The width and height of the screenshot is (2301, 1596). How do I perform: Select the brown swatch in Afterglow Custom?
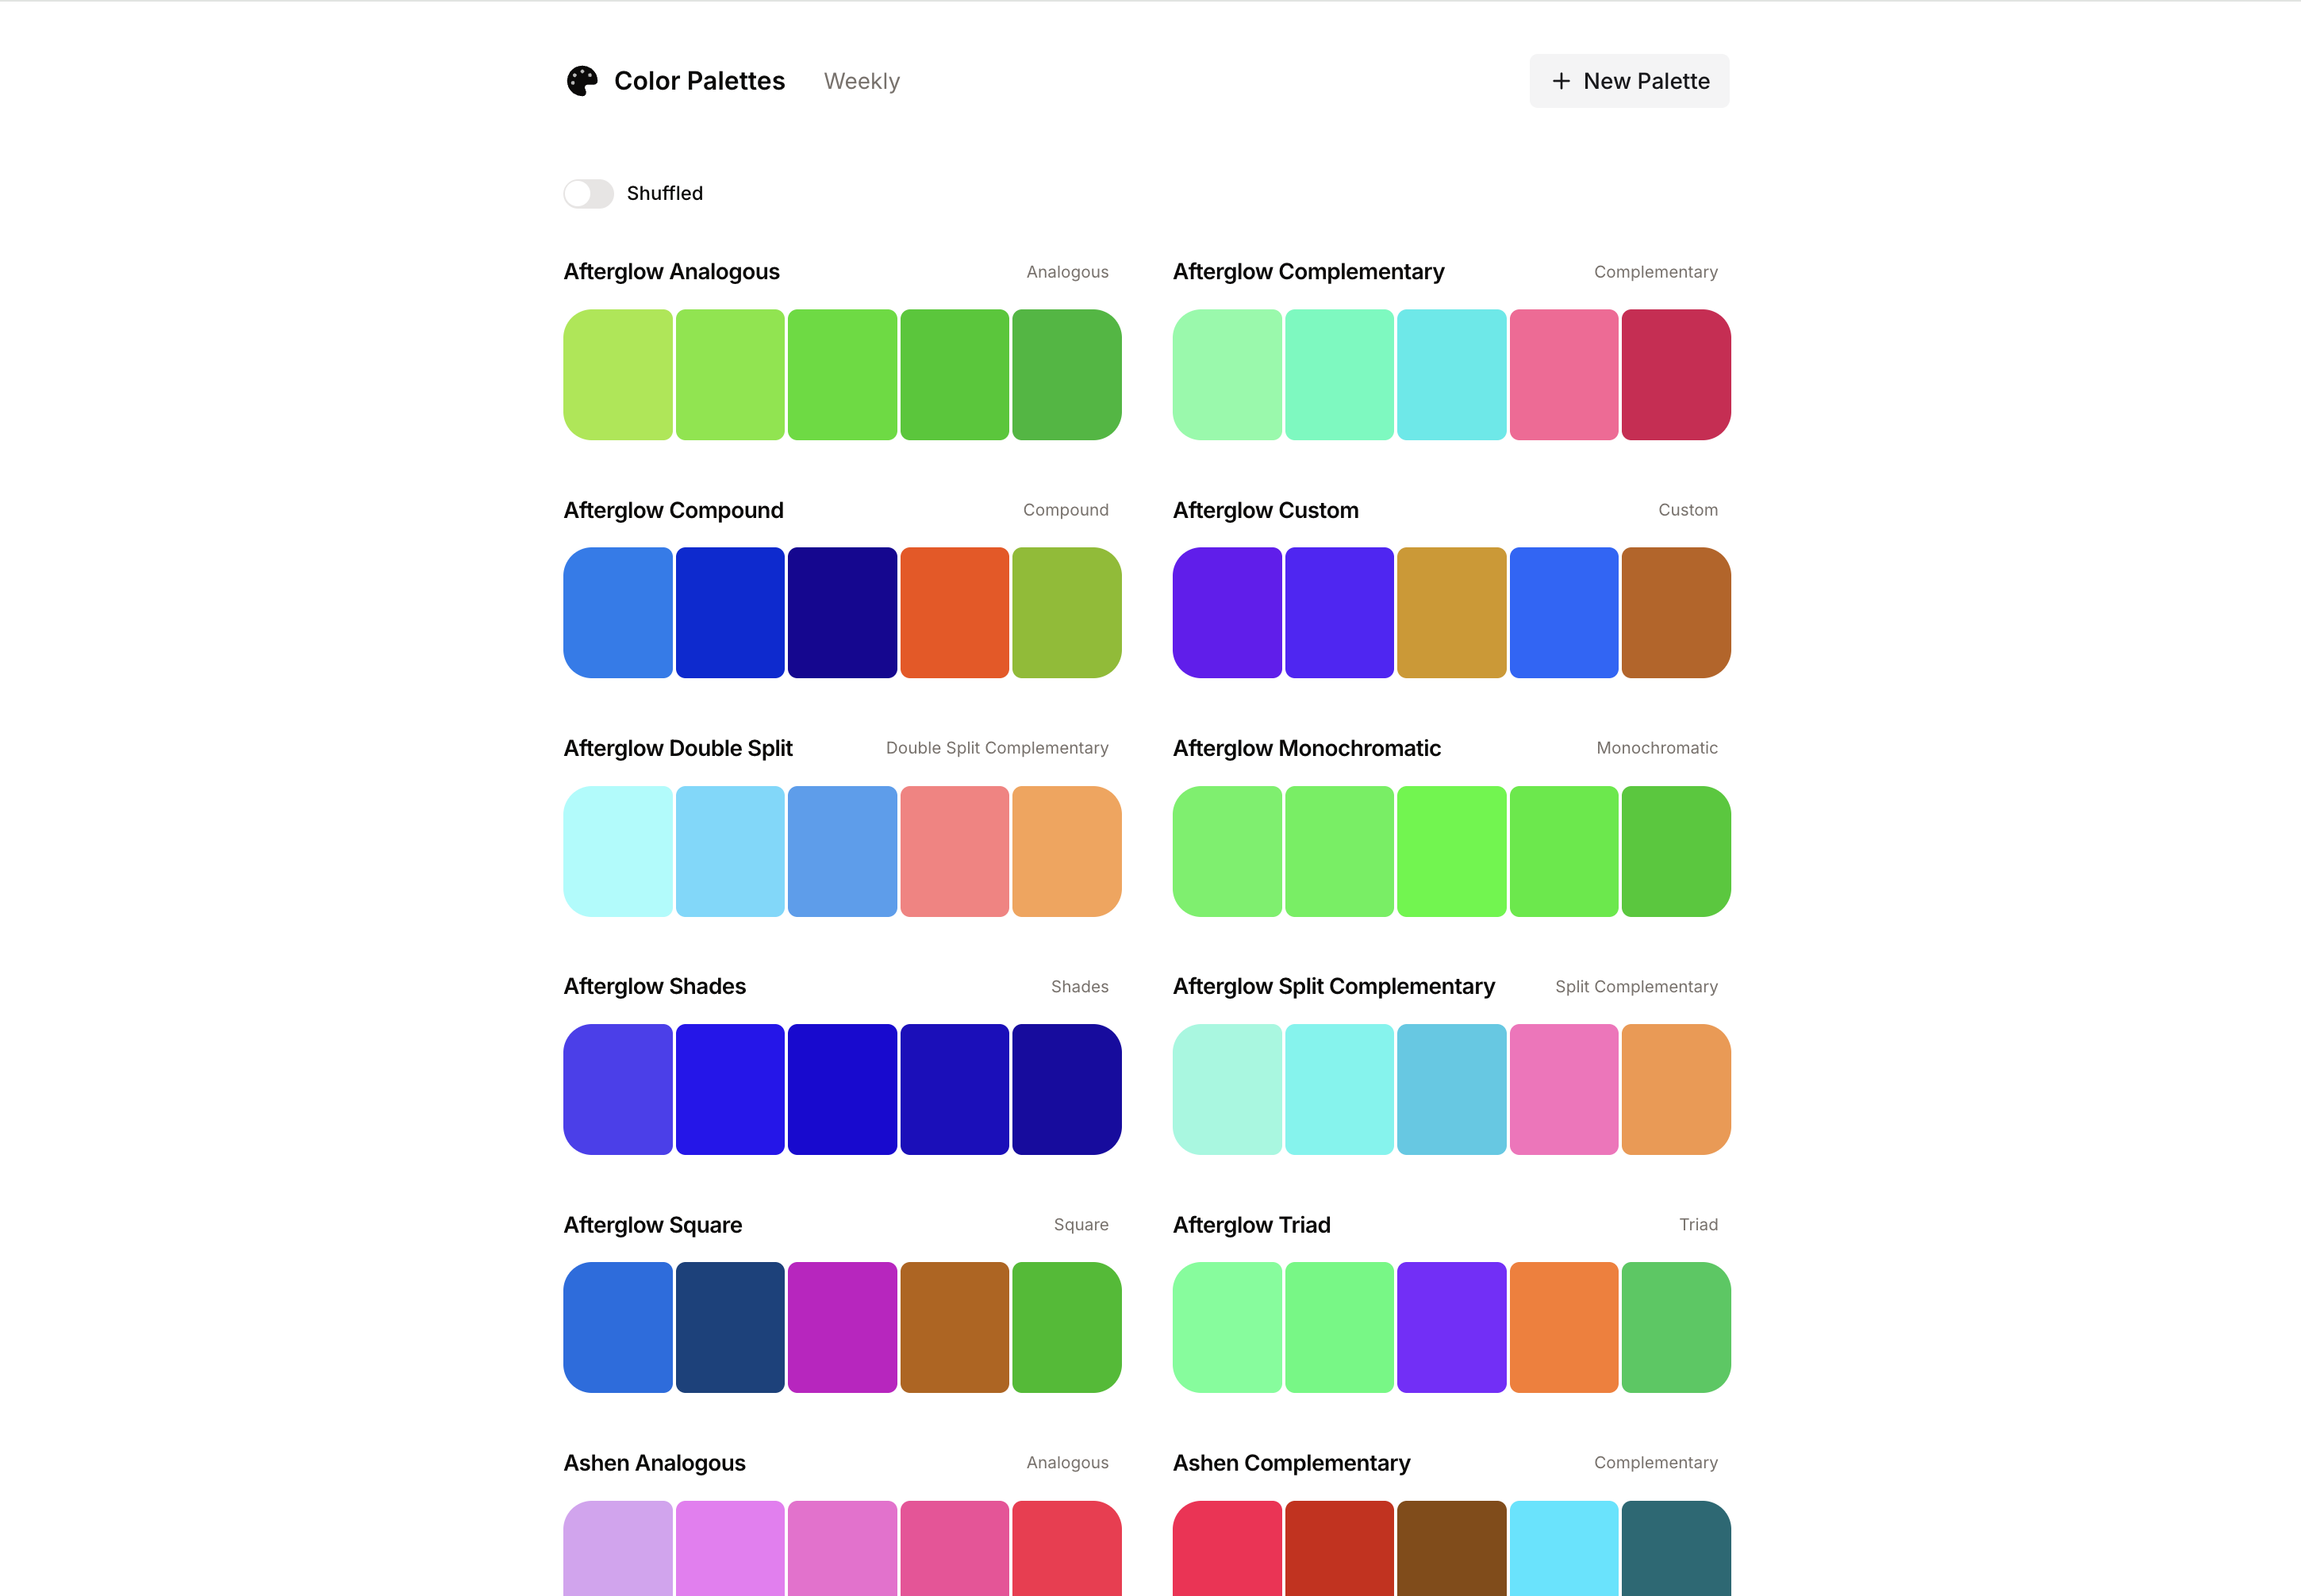click(1675, 613)
